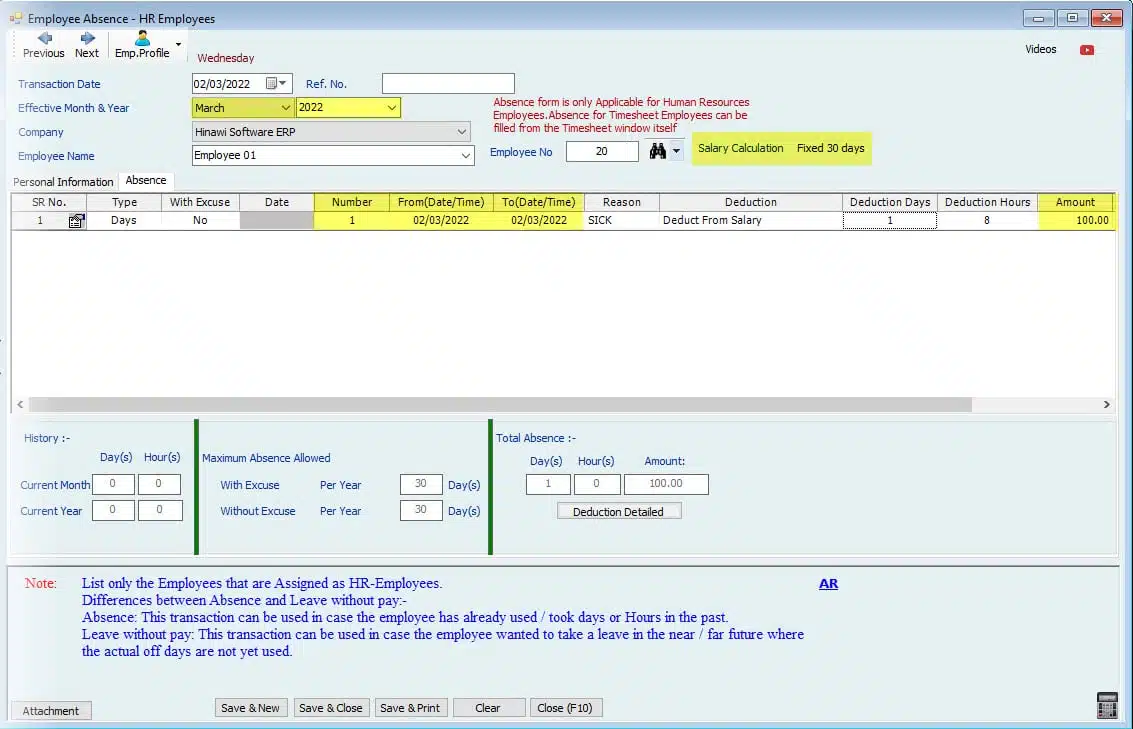Image resolution: width=1133 pixels, height=729 pixels.
Task: Open the Attachment button
Action: point(51,711)
